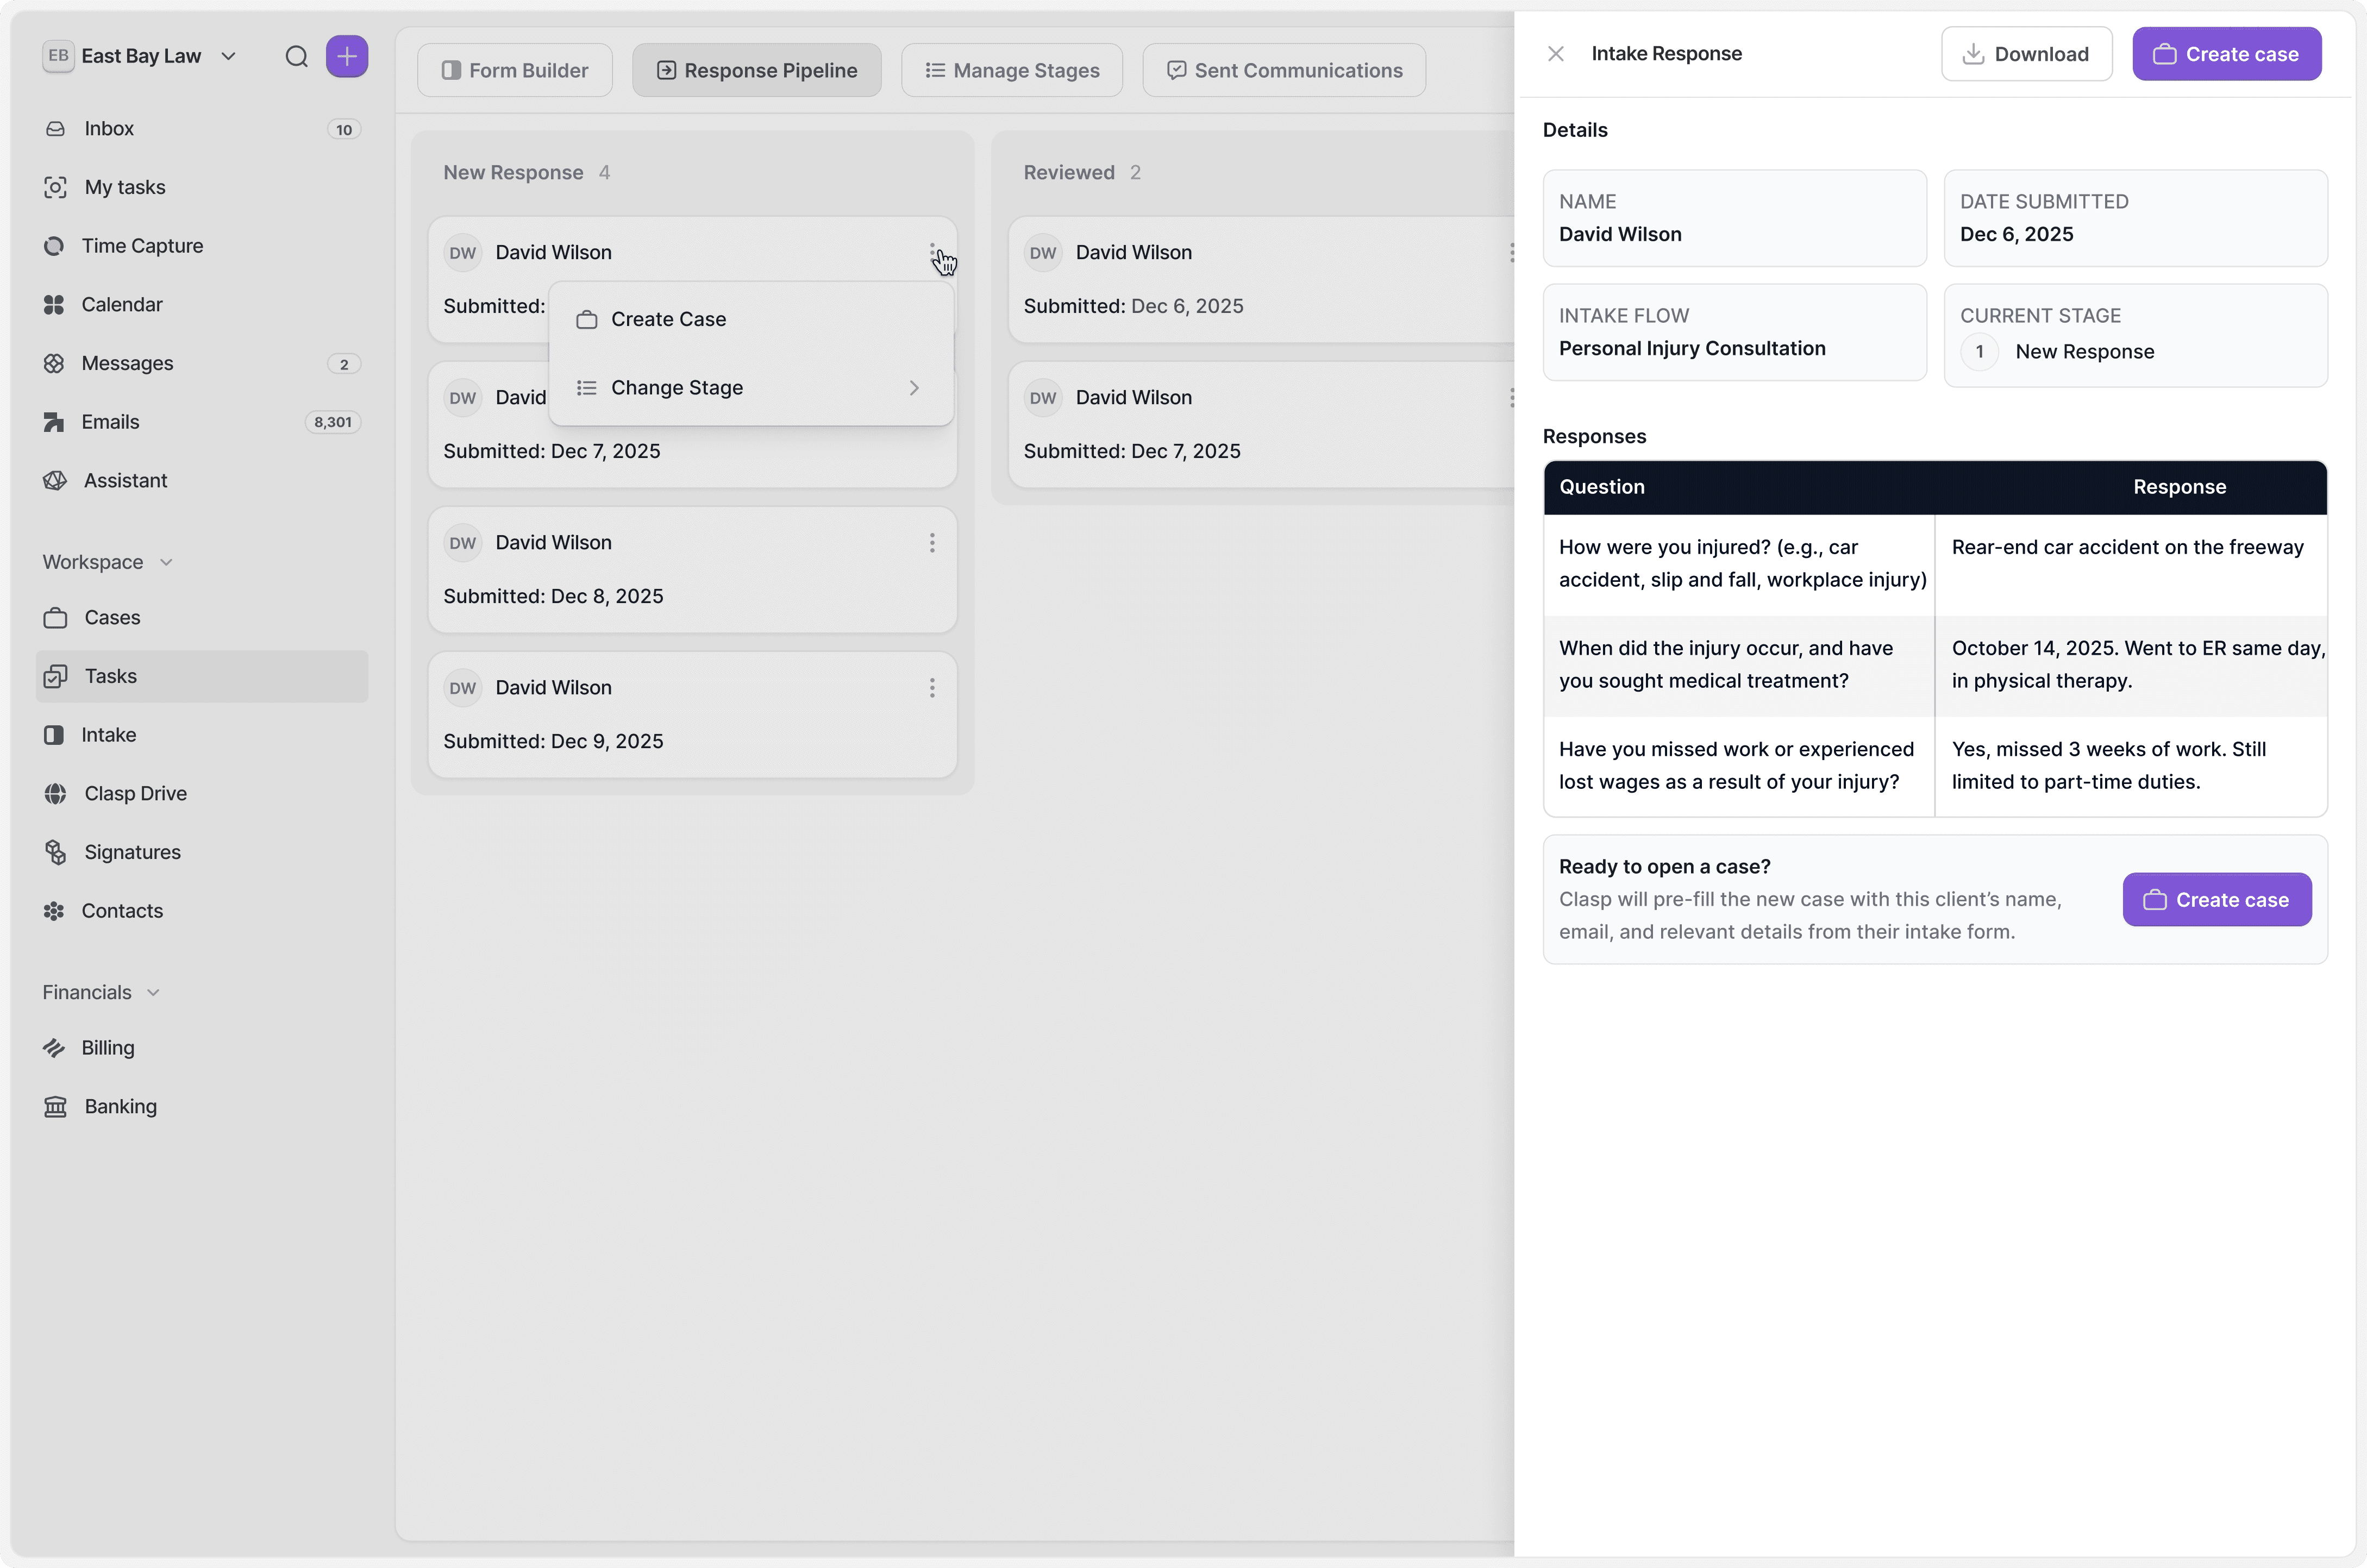This screenshot has width=2367, height=1568.
Task: Switch to the Form Builder tab
Action: (515, 70)
